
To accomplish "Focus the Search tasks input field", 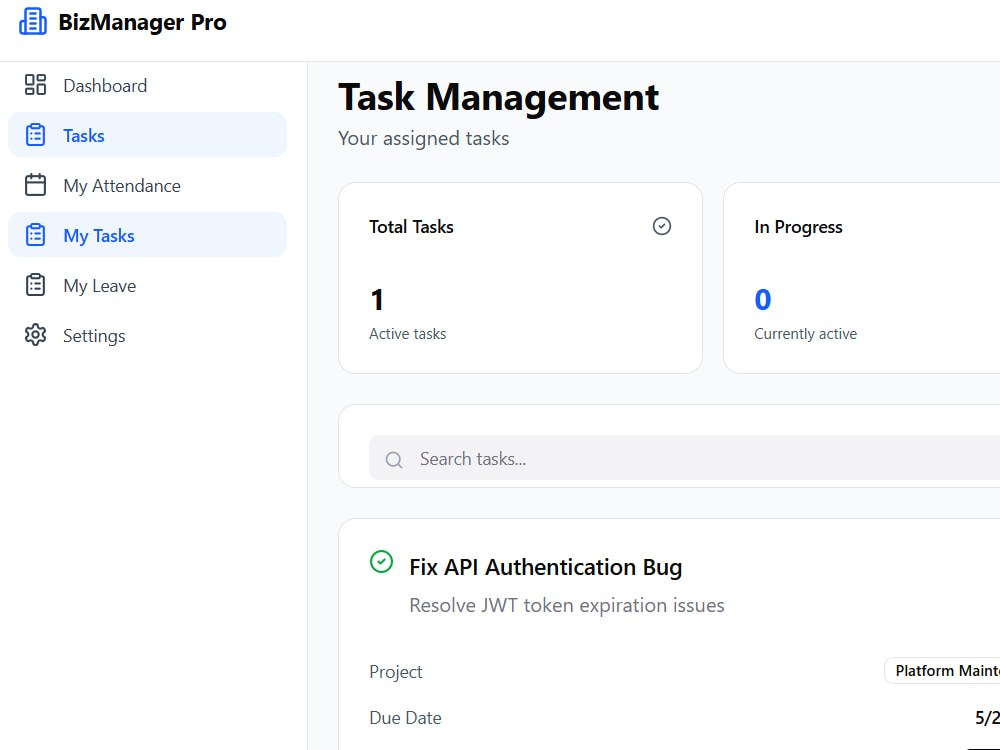I will [x=684, y=458].
